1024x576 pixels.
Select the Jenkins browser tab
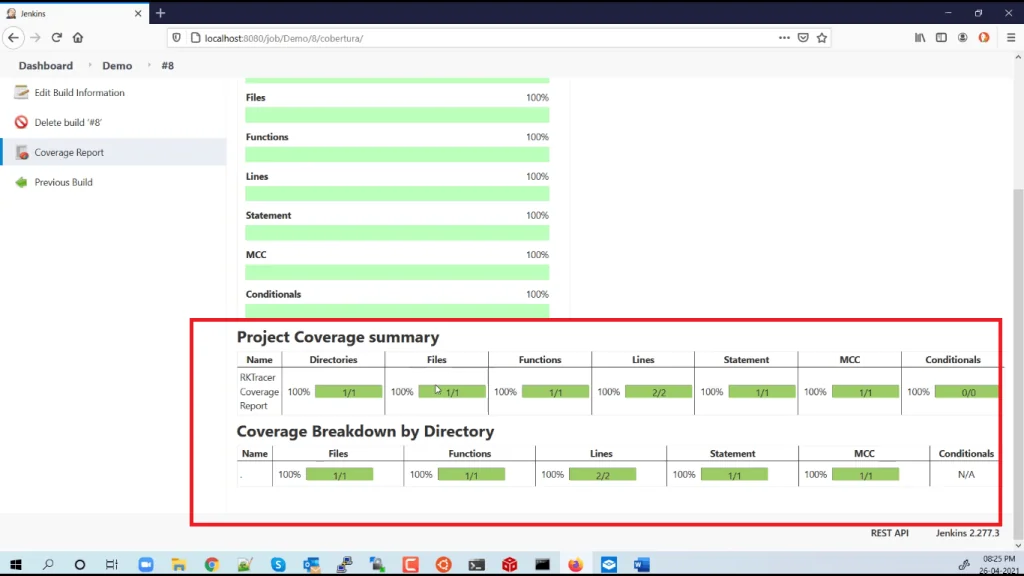pos(74,13)
